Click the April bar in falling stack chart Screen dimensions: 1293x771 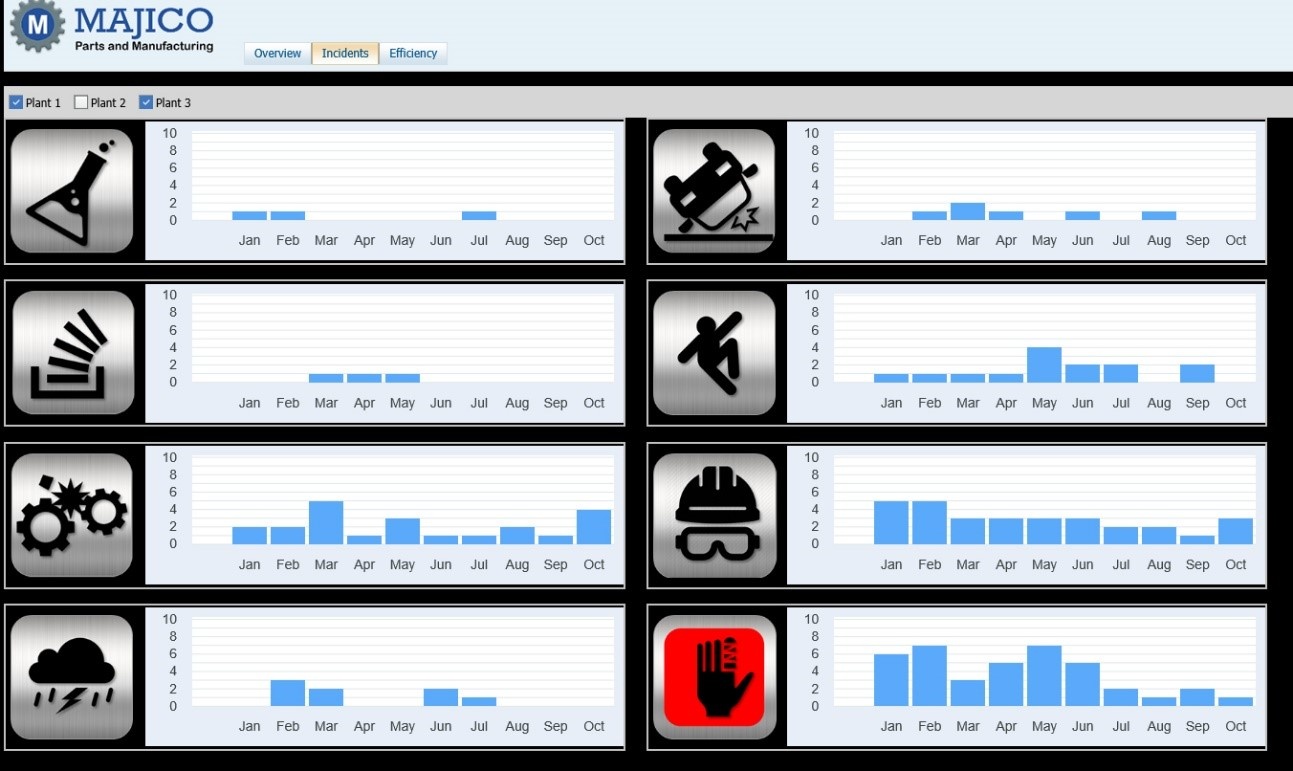pyautogui.click(x=364, y=378)
